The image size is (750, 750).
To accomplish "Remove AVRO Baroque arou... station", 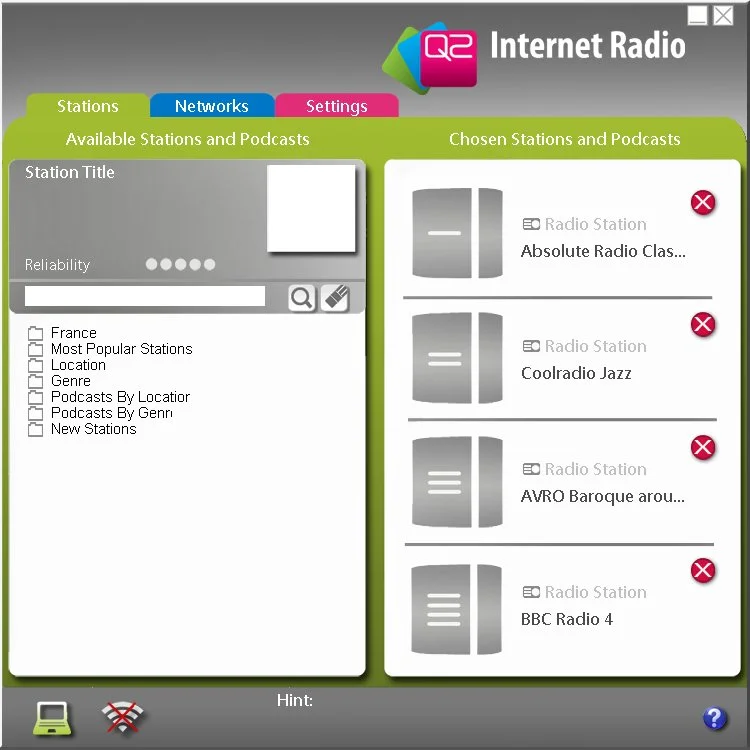I will point(703,447).
